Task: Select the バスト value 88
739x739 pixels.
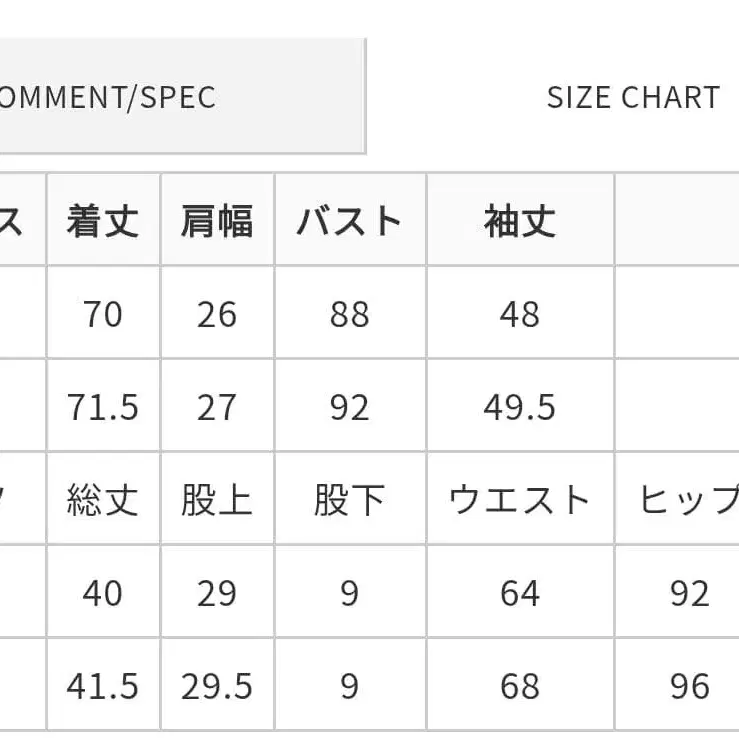Action: pyautogui.click(x=348, y=315)
